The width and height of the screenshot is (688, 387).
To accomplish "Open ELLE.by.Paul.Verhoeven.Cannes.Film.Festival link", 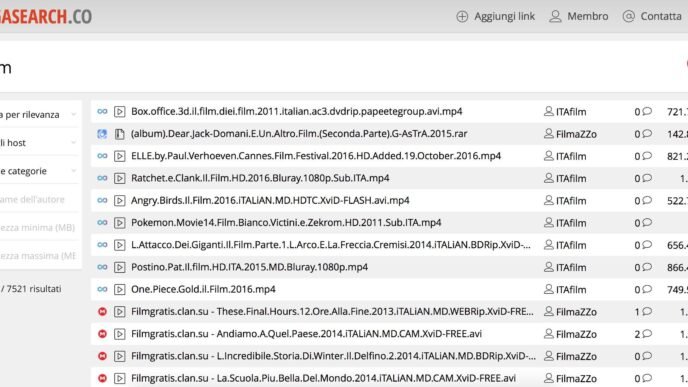I will point(316,156).
